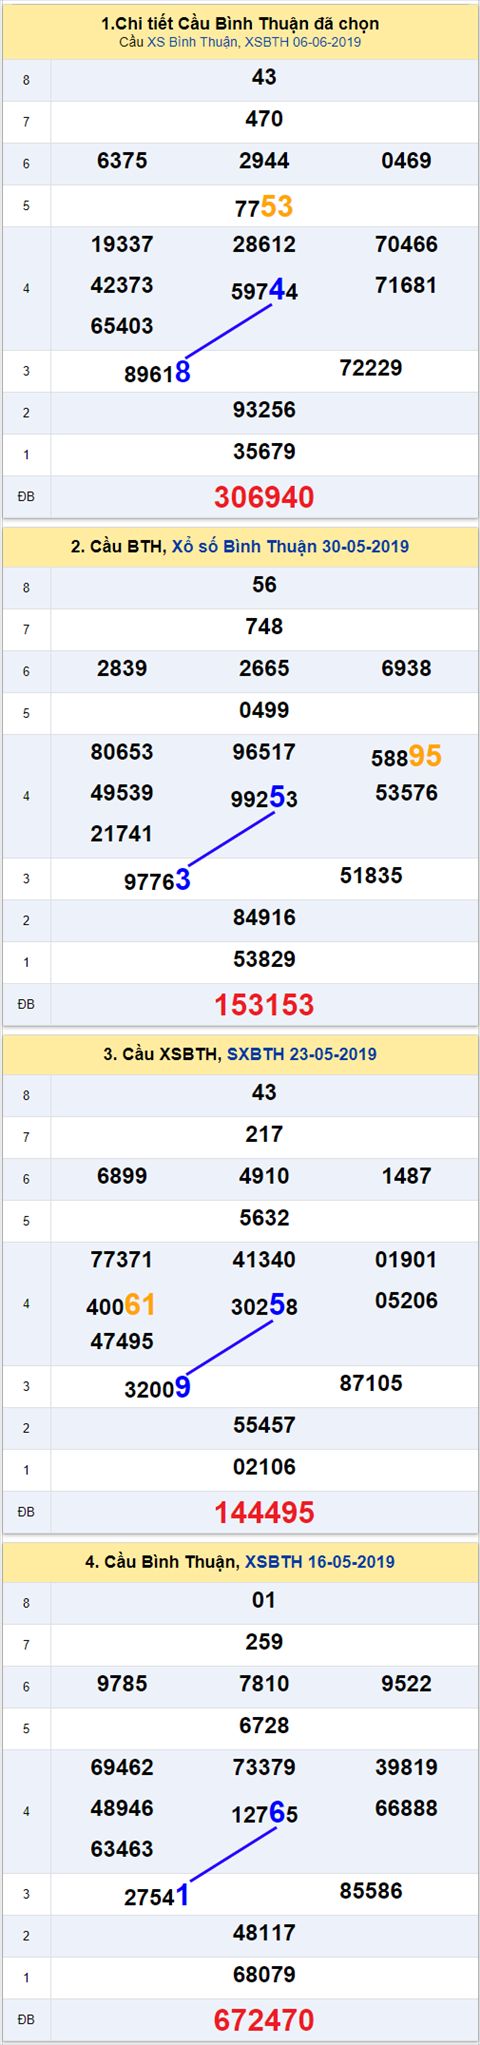Click the prize number 6938
Screen dimensions: 480x2045
(406, 669)
